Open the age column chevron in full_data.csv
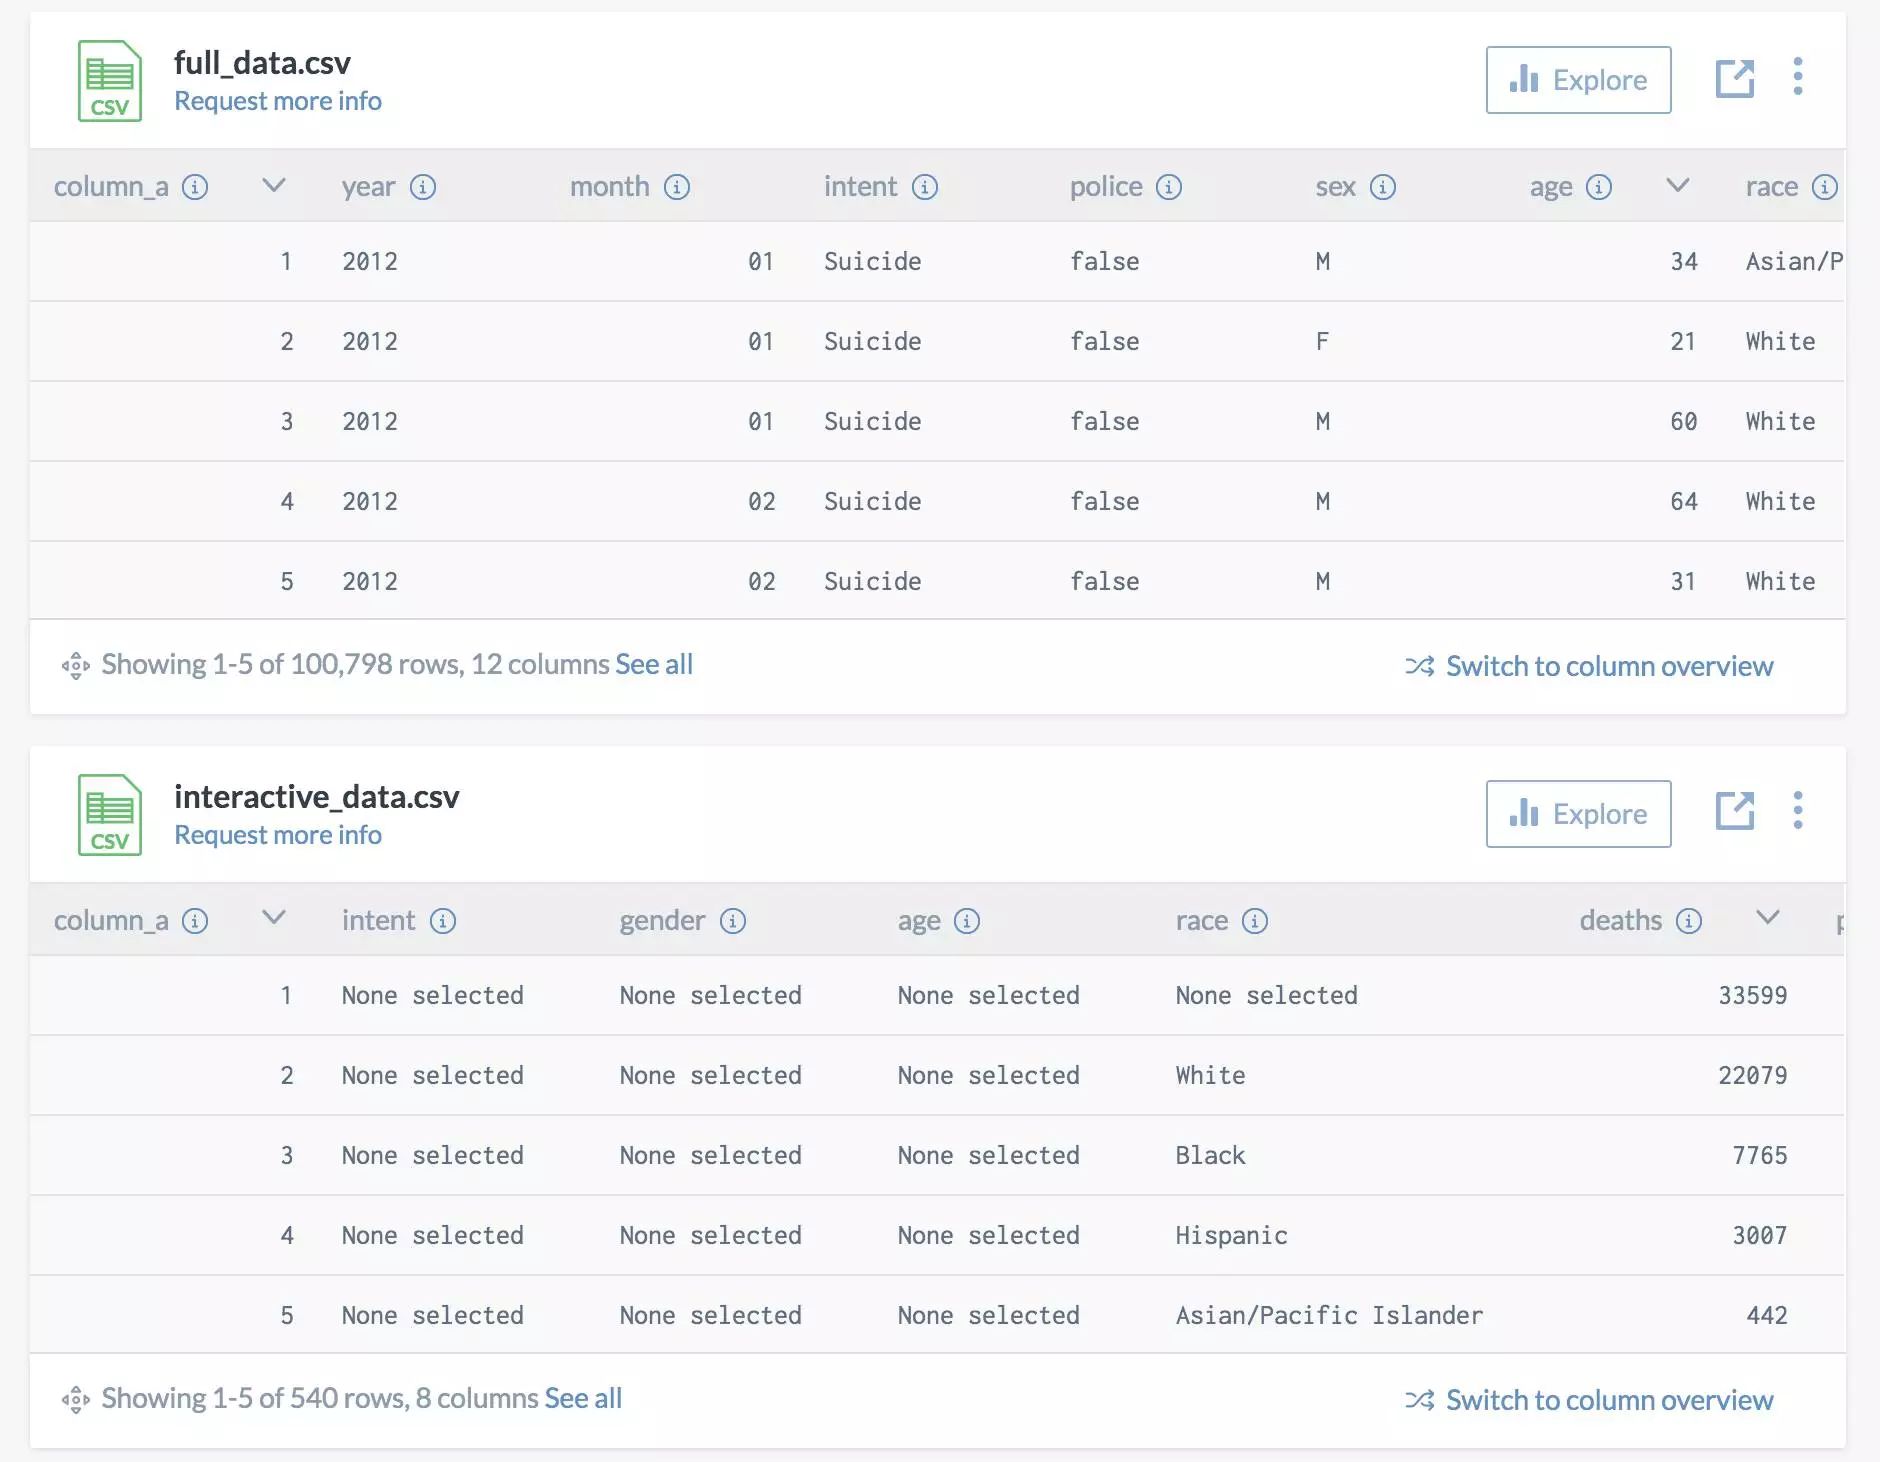 (1678, 185)
